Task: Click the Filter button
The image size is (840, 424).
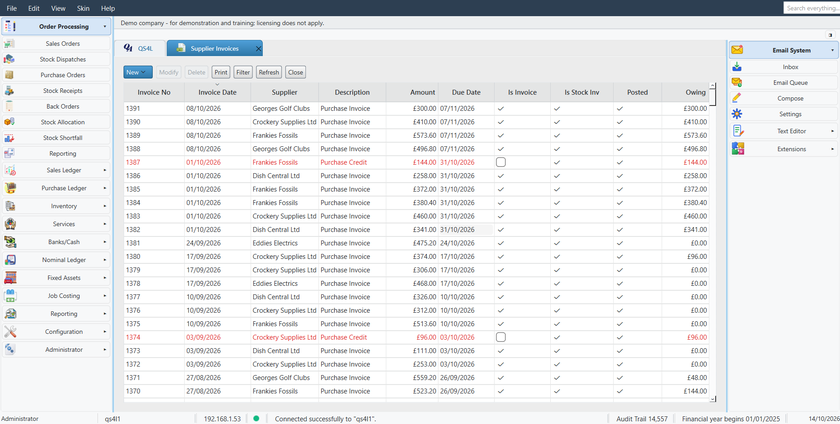Action: click(x=243, y=72)
